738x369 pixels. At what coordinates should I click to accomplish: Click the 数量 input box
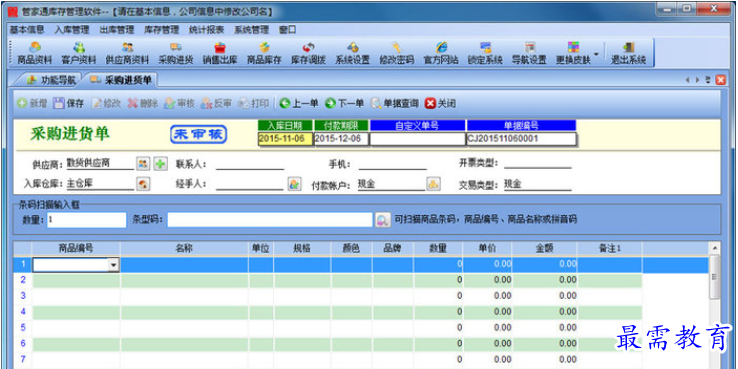[87, 220]
